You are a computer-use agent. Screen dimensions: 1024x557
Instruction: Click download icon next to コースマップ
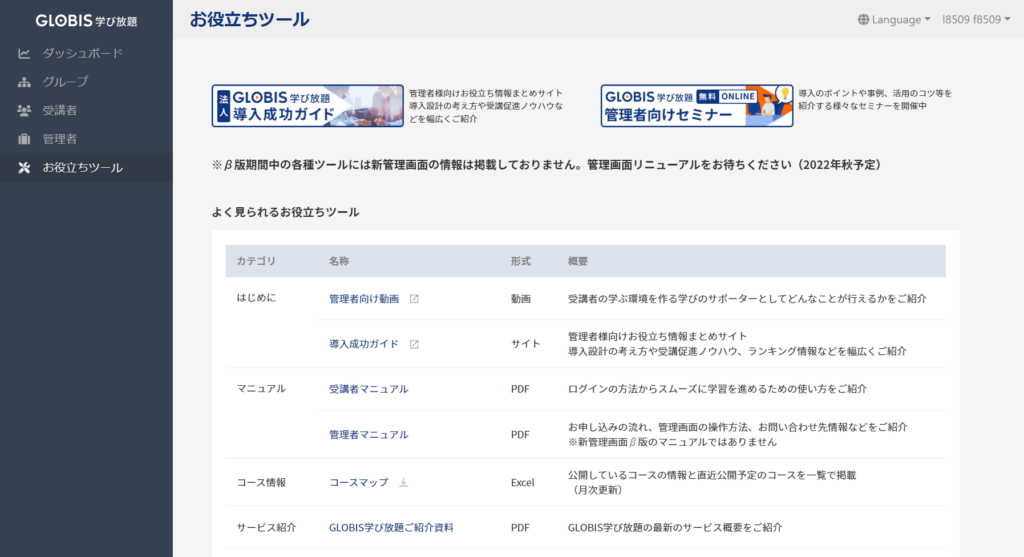[x=404, y=483]
